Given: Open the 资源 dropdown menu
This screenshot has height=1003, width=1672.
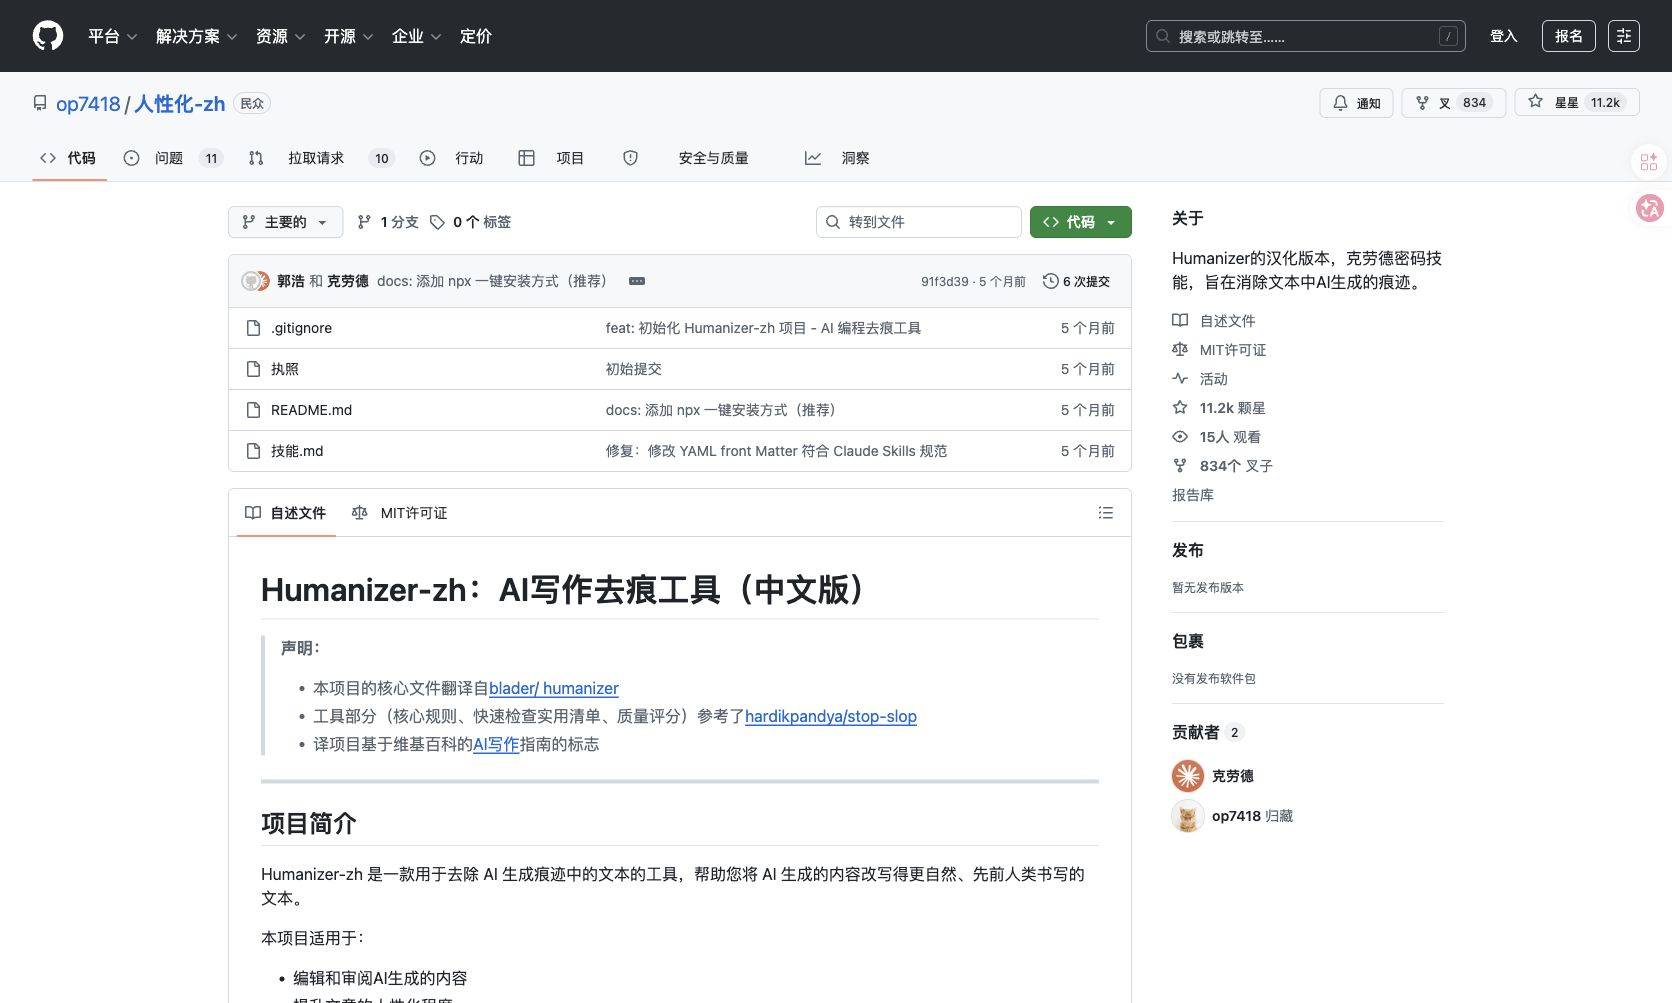Looking at the screenshot, I should coord(280,36).
